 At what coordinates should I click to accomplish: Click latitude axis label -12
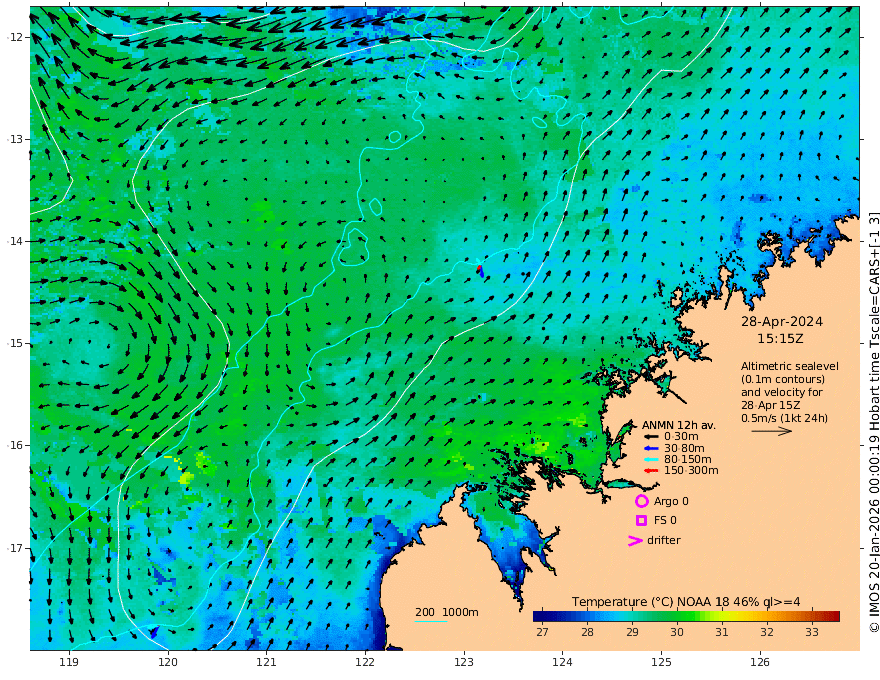tap(15, 37)
